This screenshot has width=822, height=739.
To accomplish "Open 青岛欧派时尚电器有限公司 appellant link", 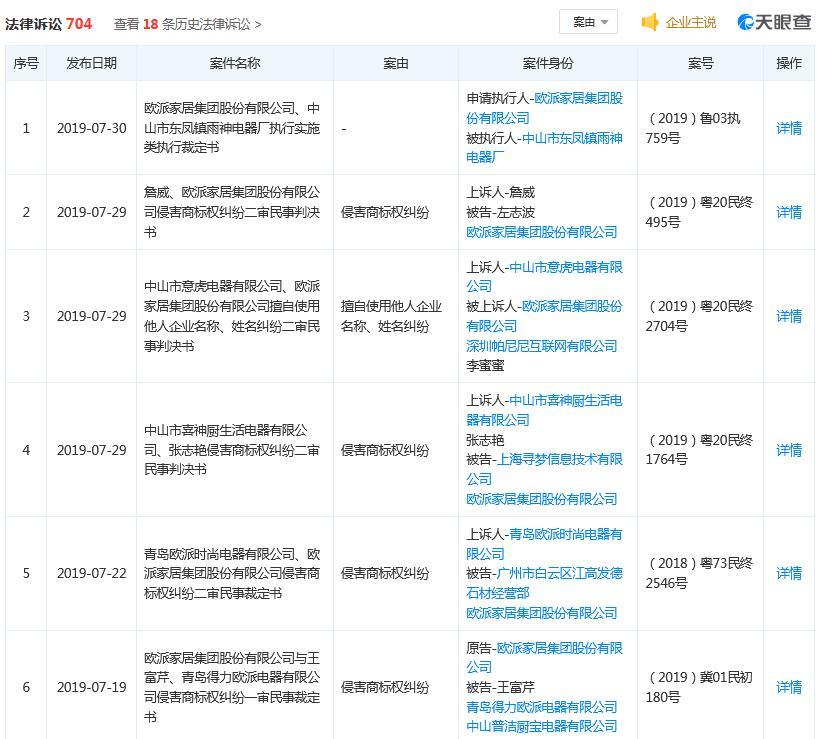I will pos(545,544).
